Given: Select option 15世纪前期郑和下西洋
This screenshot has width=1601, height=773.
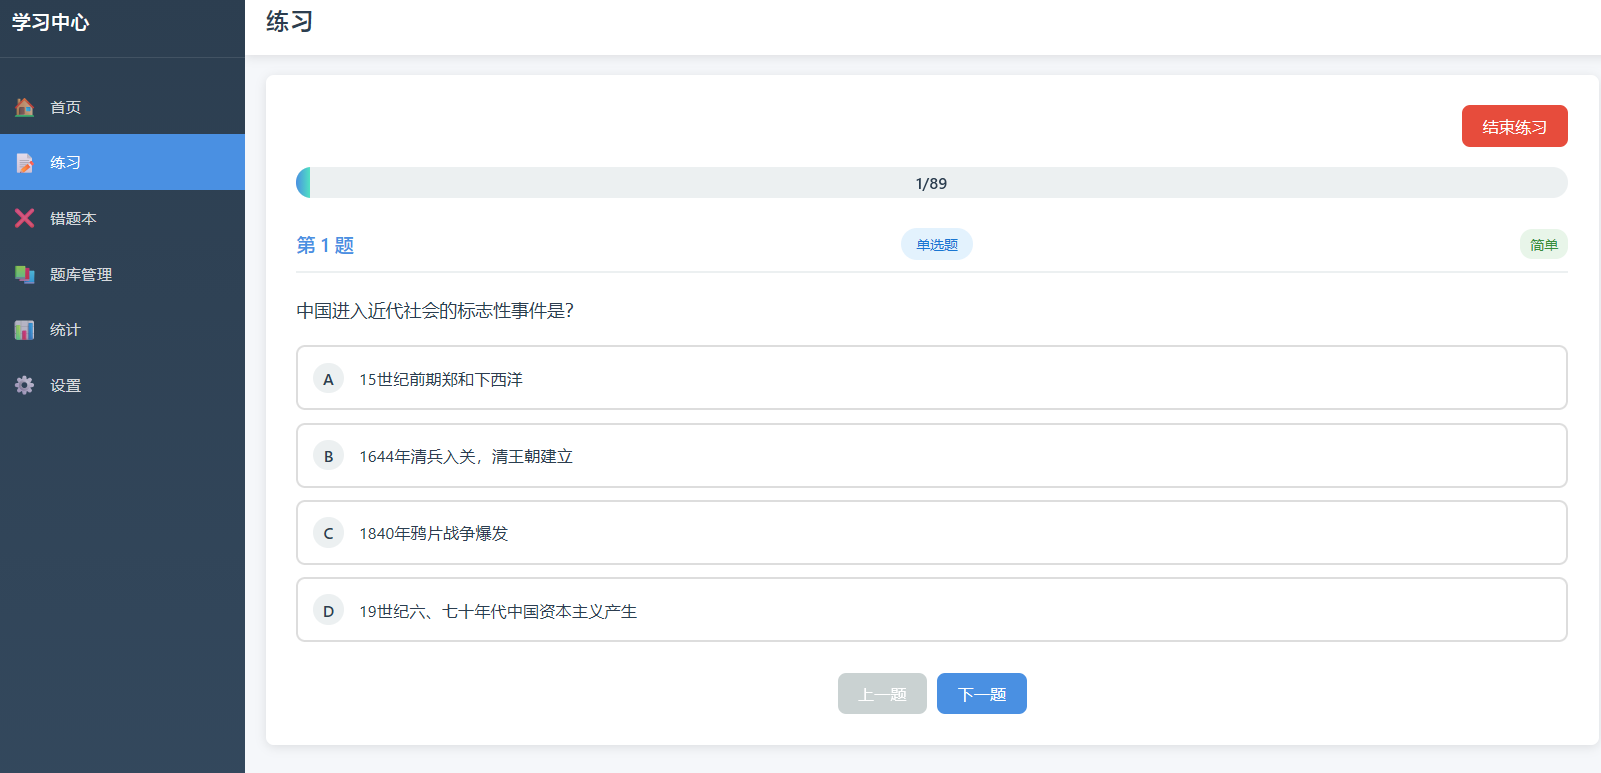Looking at the screenshot, I should 931,378.
